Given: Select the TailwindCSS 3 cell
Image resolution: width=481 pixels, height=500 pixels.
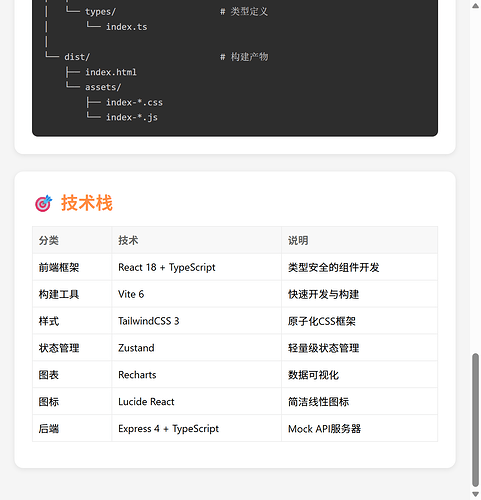Looking at the screenshot, I should [x=197, y=321].
